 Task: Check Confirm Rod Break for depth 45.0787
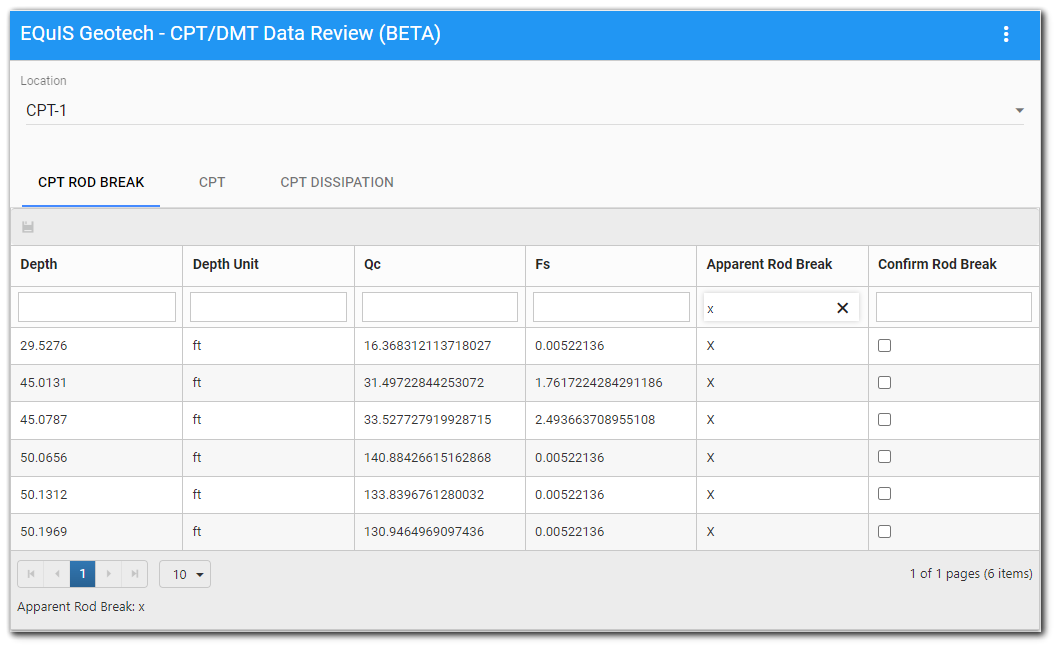[884, 419]
